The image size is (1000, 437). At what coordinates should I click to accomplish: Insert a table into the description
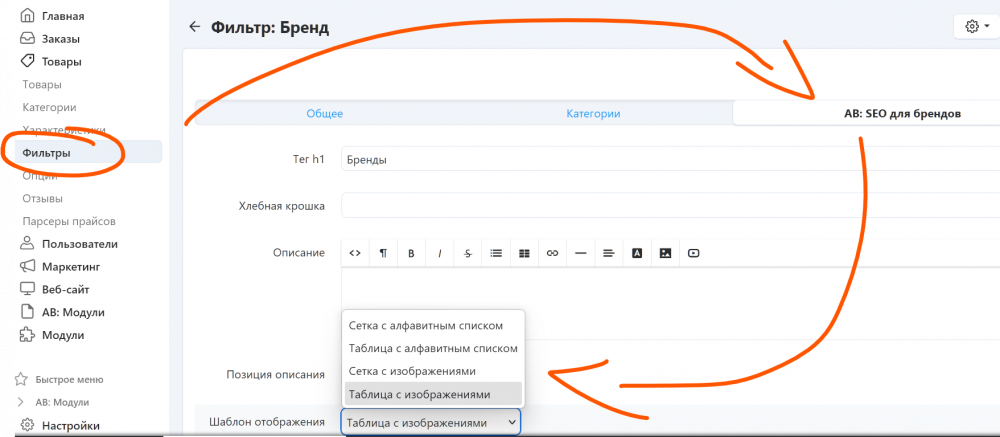coord(524,253)
